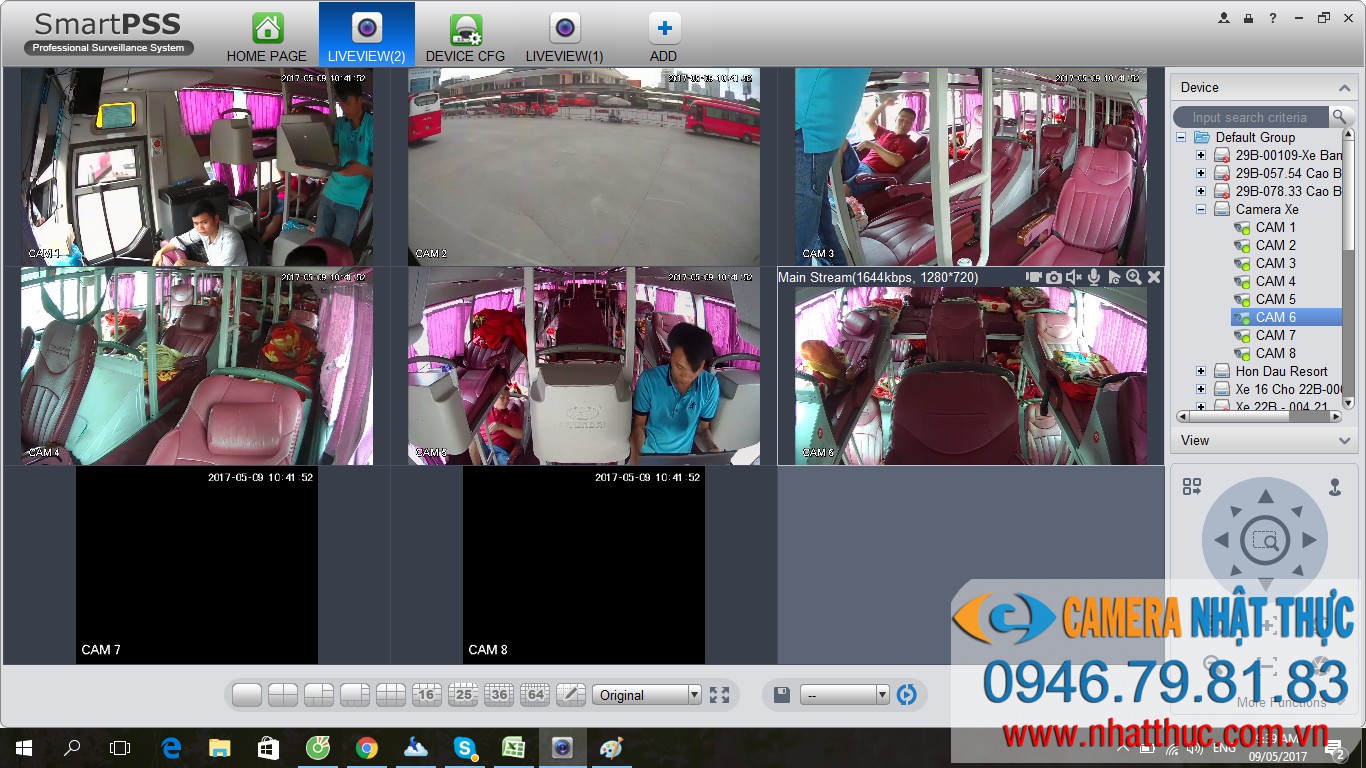1366x768 pixels.
Task: Open the HOME PAGE tab
Action: coord(267,37)
